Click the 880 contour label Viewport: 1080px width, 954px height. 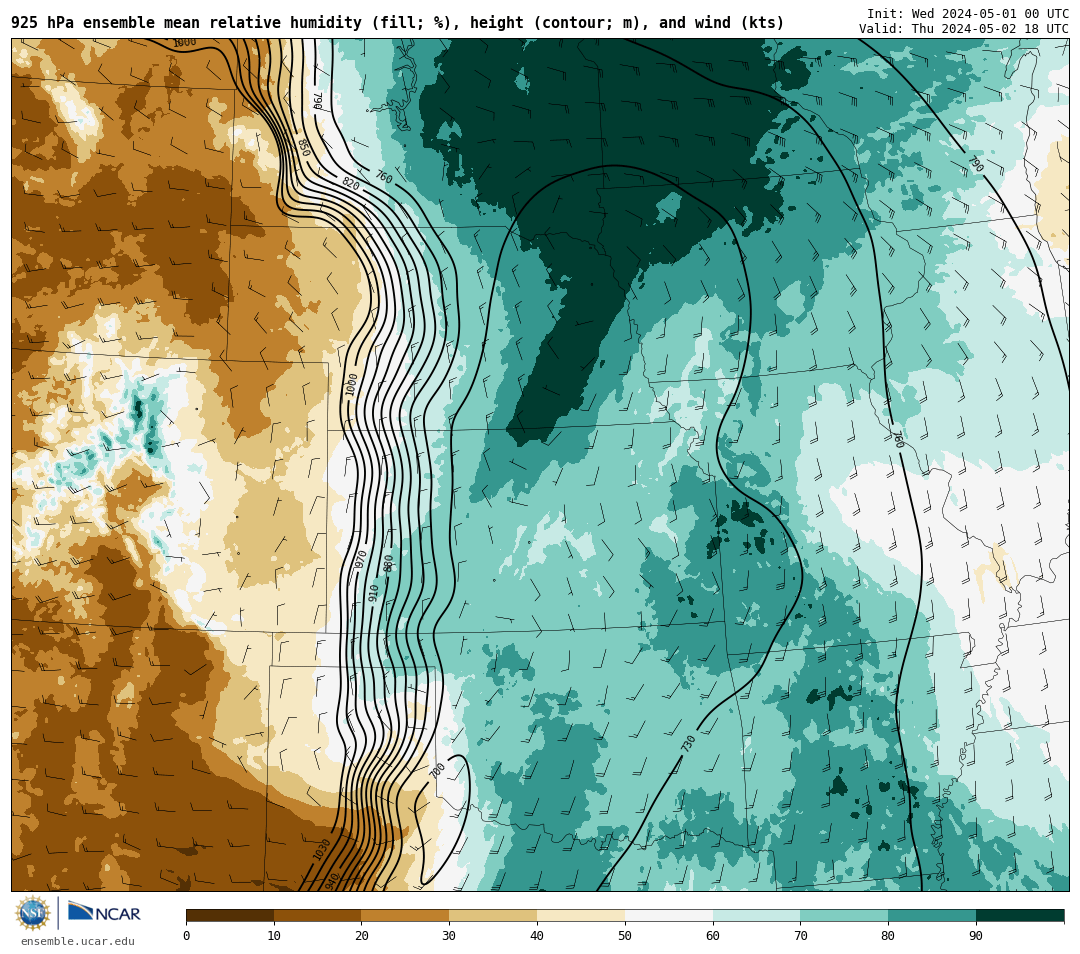(388, 563)
